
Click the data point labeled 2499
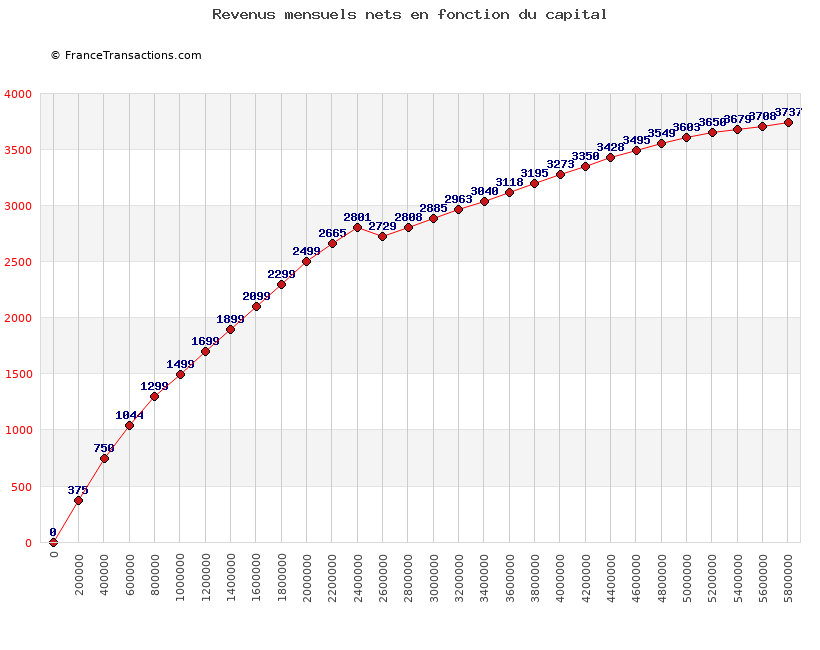click(x=306, y=261)
